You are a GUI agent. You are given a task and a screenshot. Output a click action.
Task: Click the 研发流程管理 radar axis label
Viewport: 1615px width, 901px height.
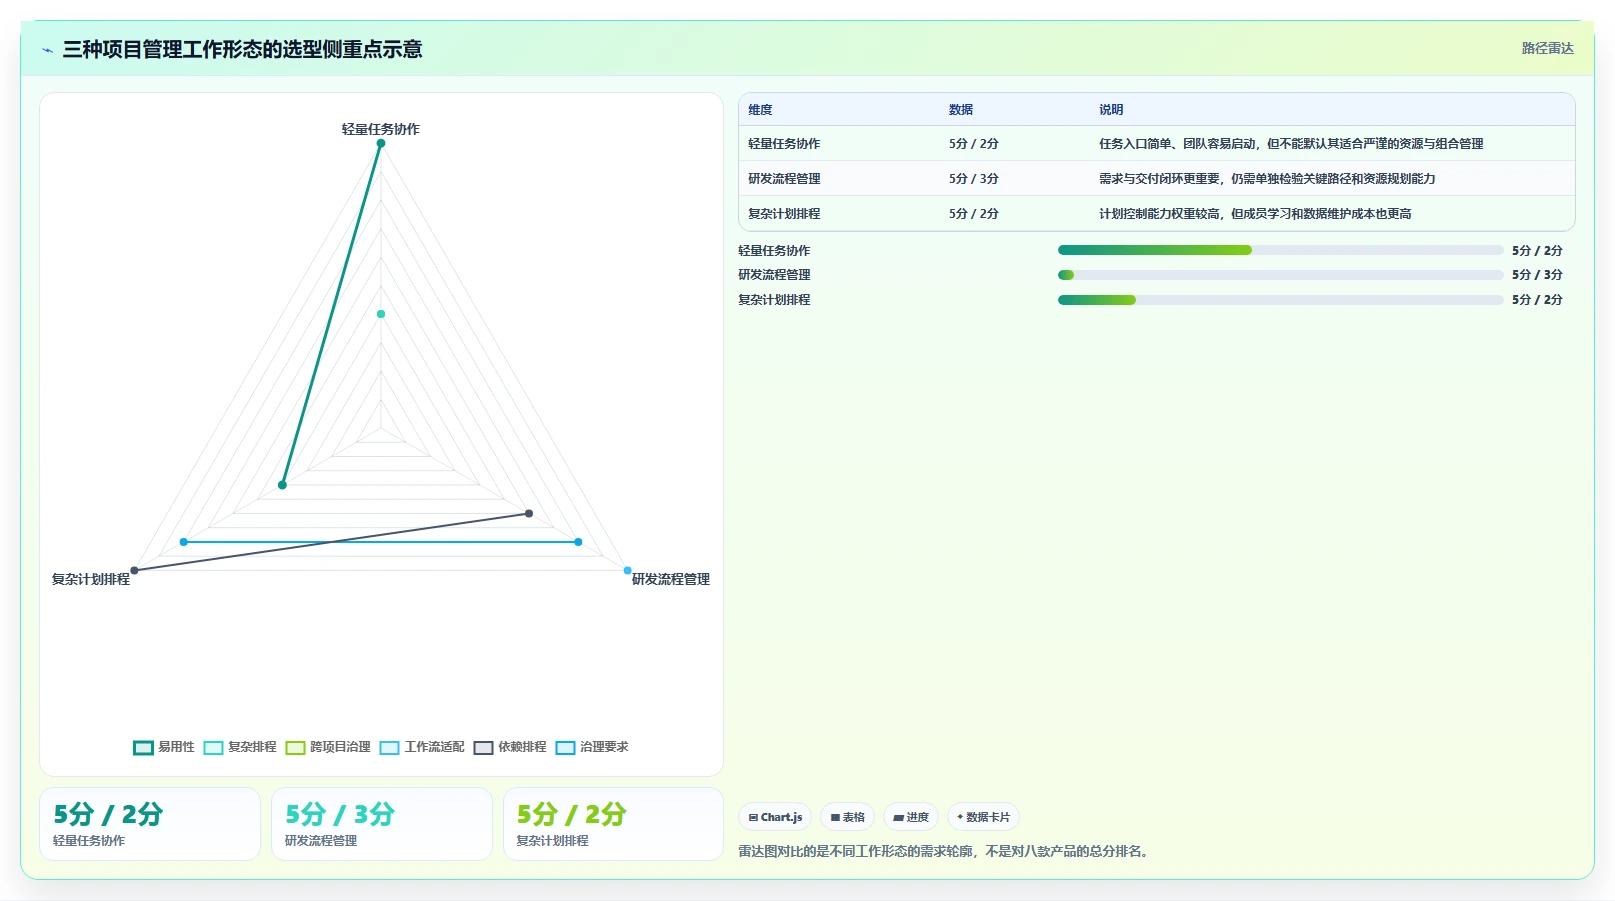point(671,579)
